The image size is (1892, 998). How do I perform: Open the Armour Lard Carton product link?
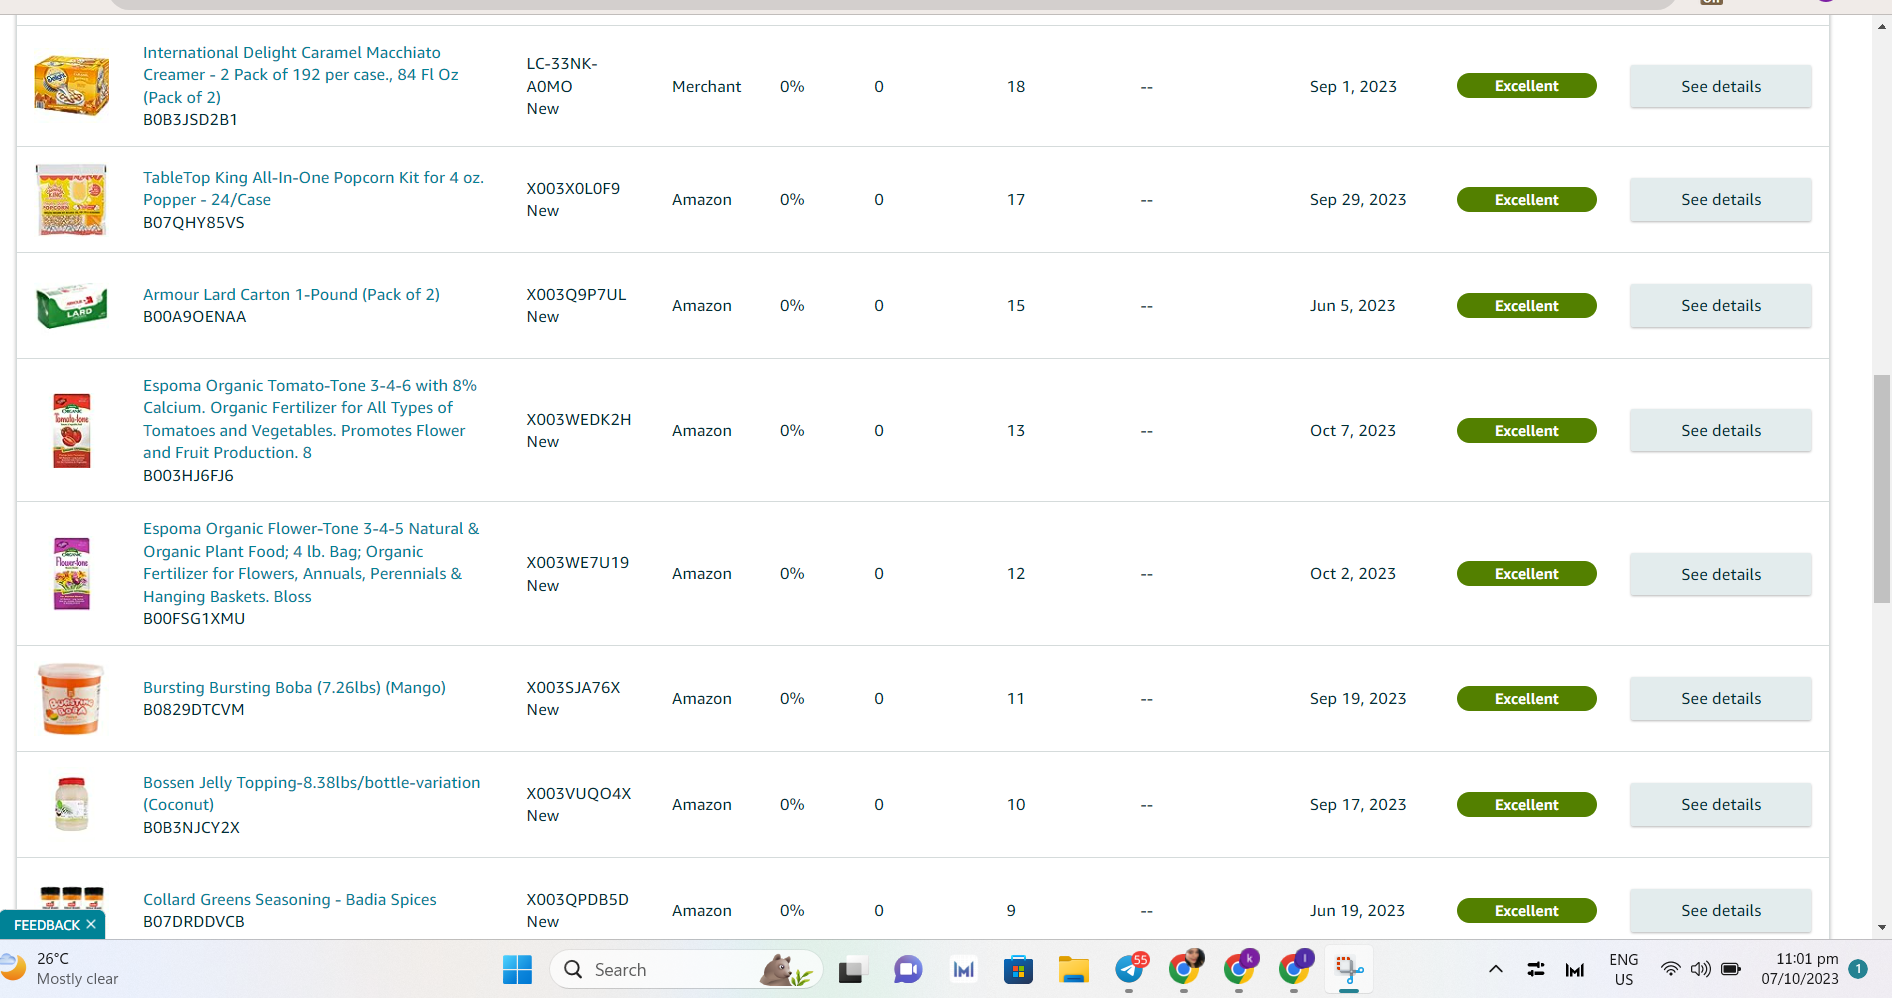tap(291, 295)
